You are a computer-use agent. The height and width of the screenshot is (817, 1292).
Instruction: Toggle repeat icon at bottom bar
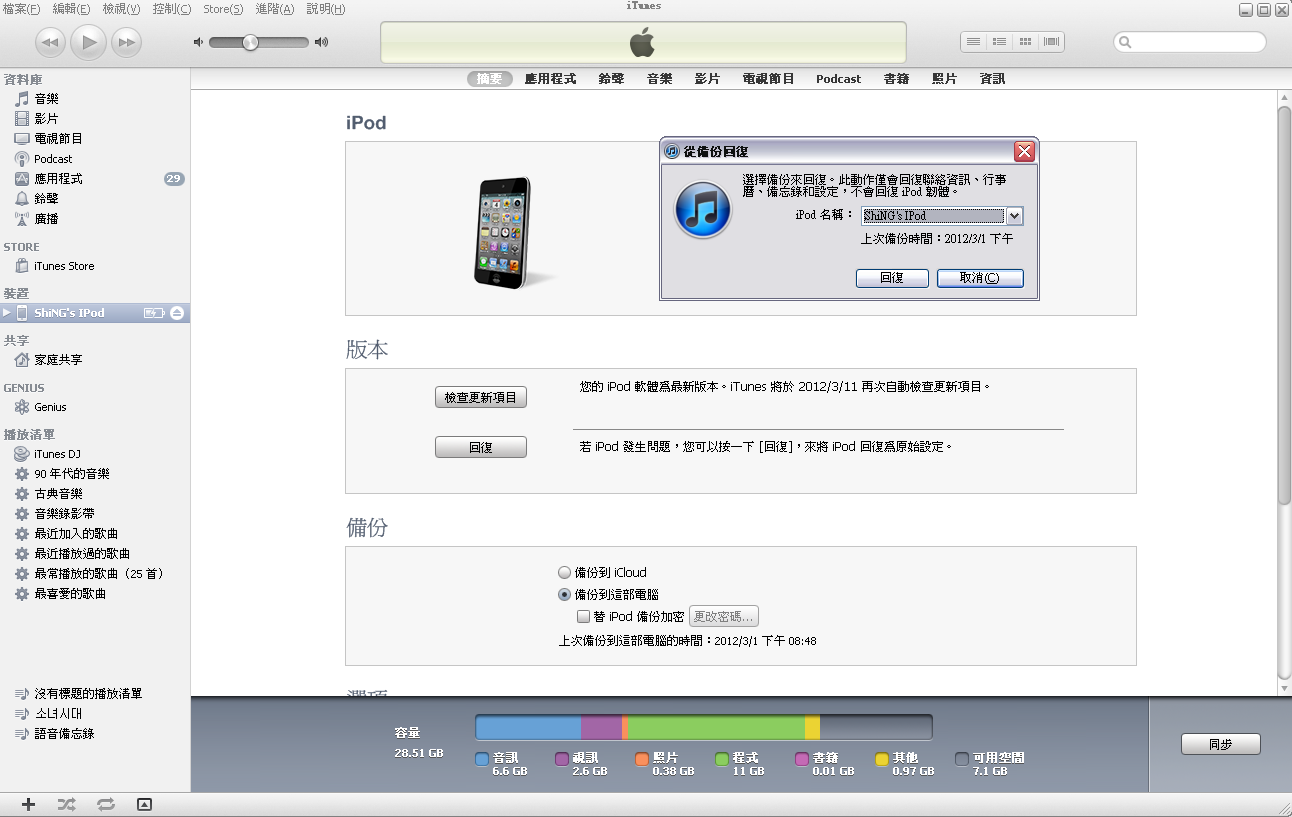pyautogui.click(x=105, y=804)
